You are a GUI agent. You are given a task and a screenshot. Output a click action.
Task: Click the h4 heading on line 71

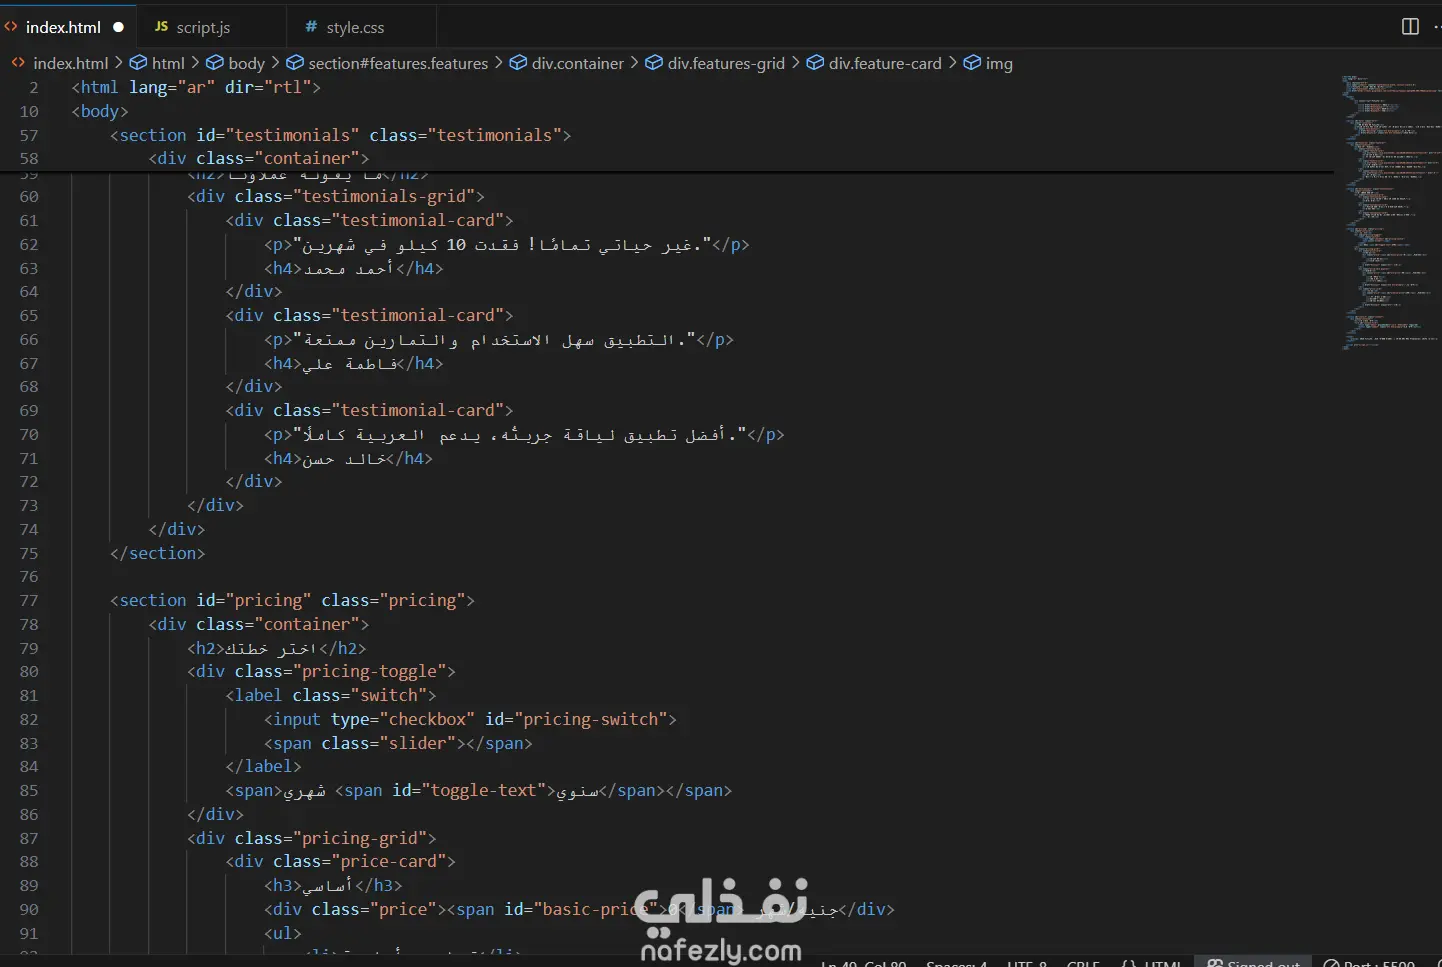click(x=349, y=458)
